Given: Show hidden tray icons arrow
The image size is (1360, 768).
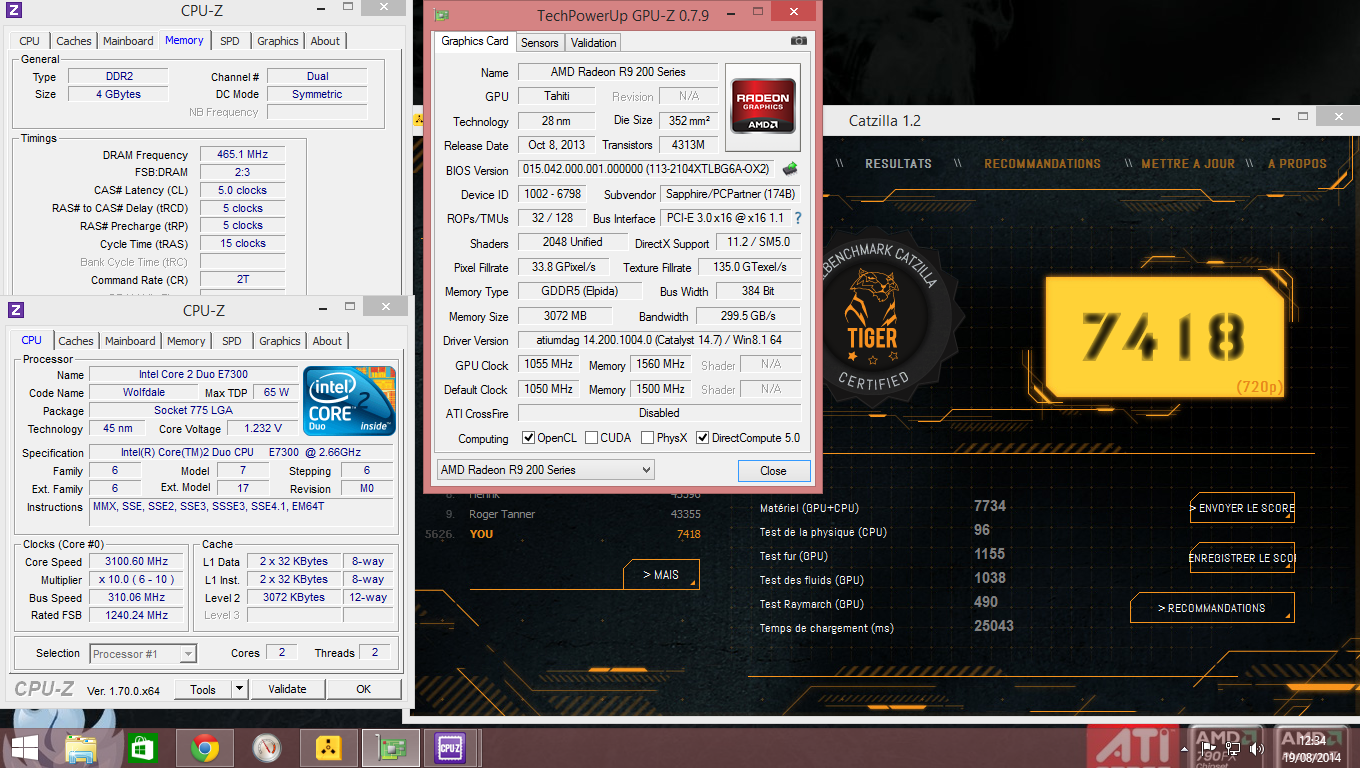Looking at the screenshot, I should (1187, 747).
